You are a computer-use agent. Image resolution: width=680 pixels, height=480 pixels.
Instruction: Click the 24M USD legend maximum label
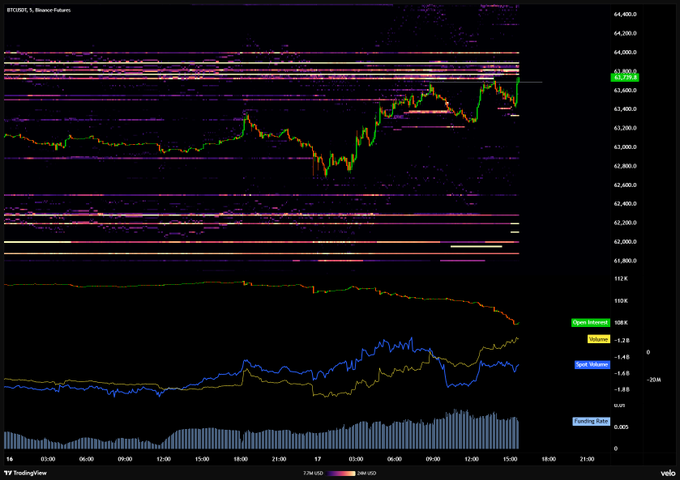coord(367,473)
